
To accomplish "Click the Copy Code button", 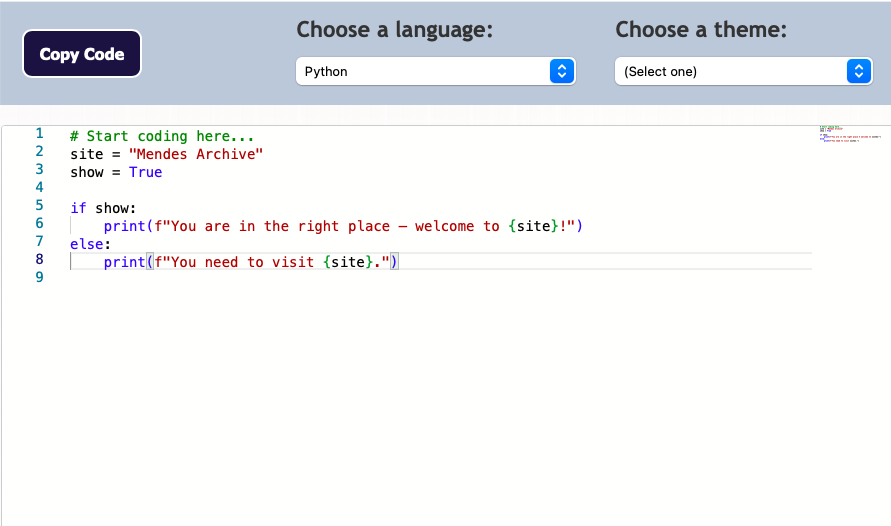I will (x=82, y=54).
